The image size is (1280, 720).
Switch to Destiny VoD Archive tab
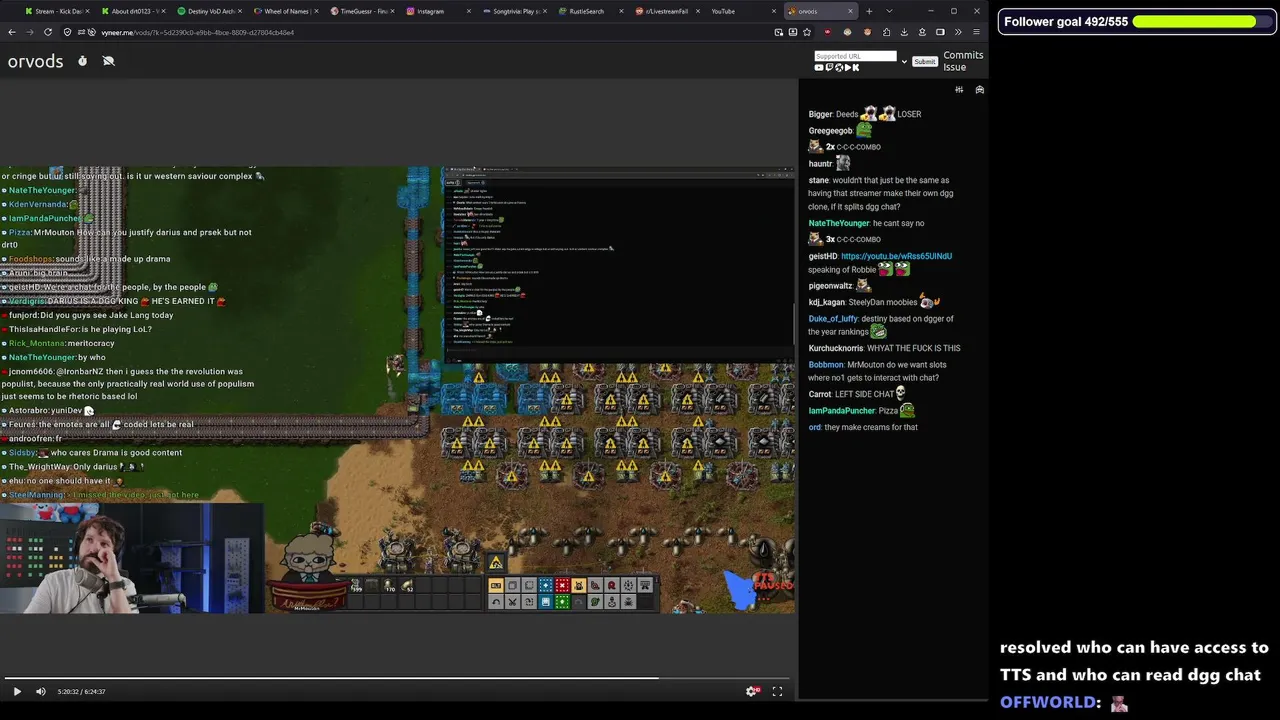(210, 11)
